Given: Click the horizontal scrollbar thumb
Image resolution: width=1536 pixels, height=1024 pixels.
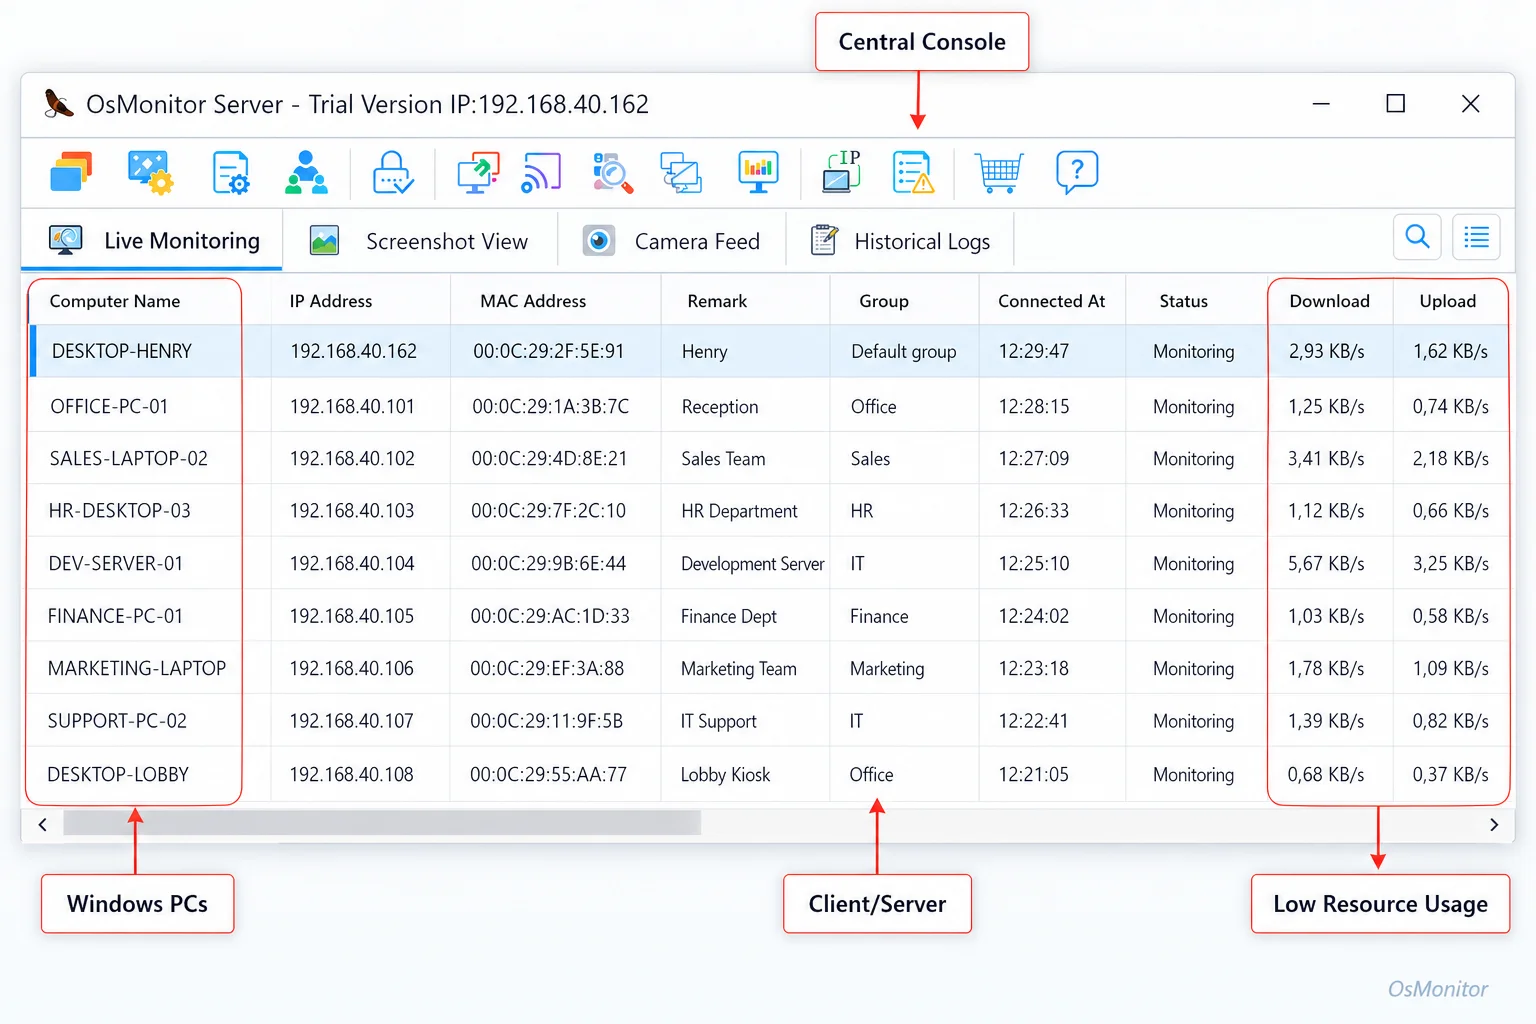Looking at the screenshot, I should 382,824.
